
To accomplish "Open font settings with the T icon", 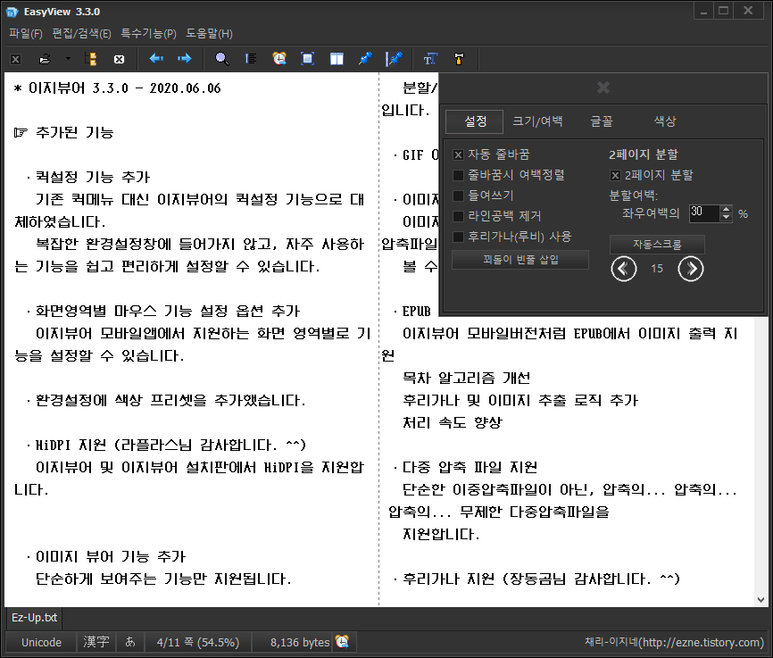I will [x=430, y=59].
